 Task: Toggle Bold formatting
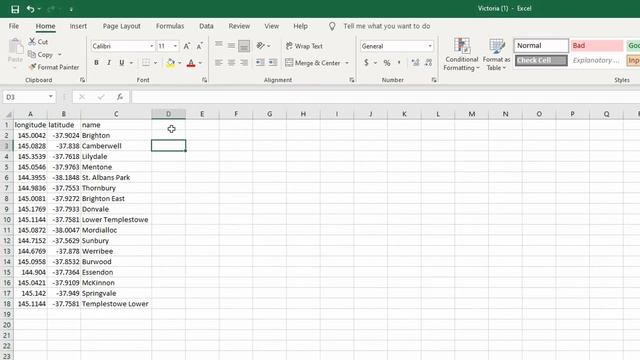pos(96,63)
